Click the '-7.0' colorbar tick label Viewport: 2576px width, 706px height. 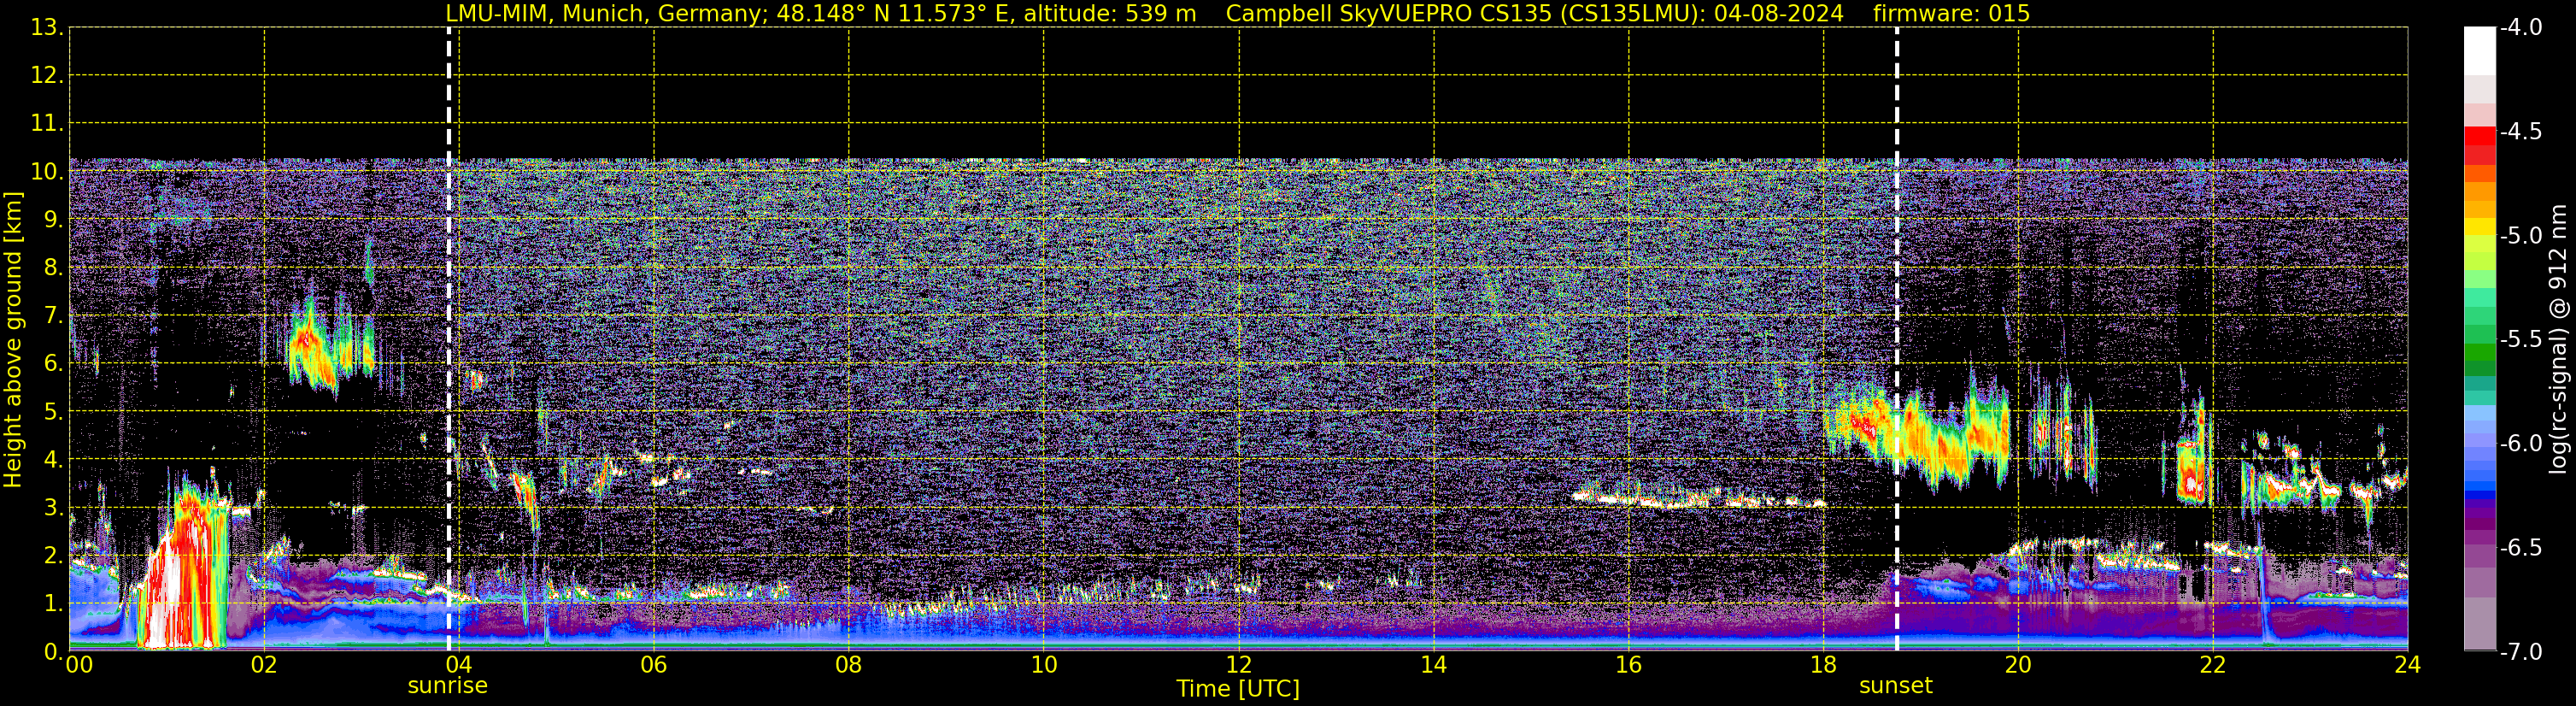coord(2520,651)
